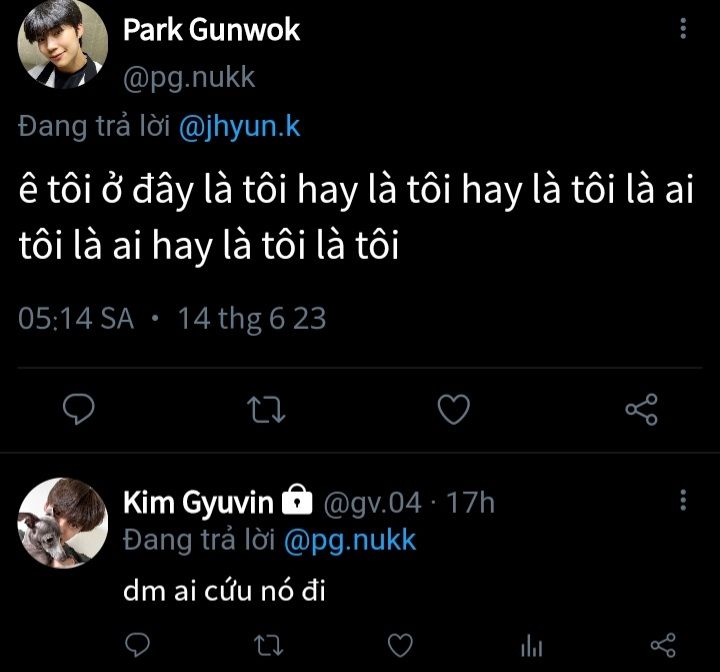This screenshot has height=672, width=720.
Task: Reply to Park Gunwok's tweet
Action: click(78, 408)
